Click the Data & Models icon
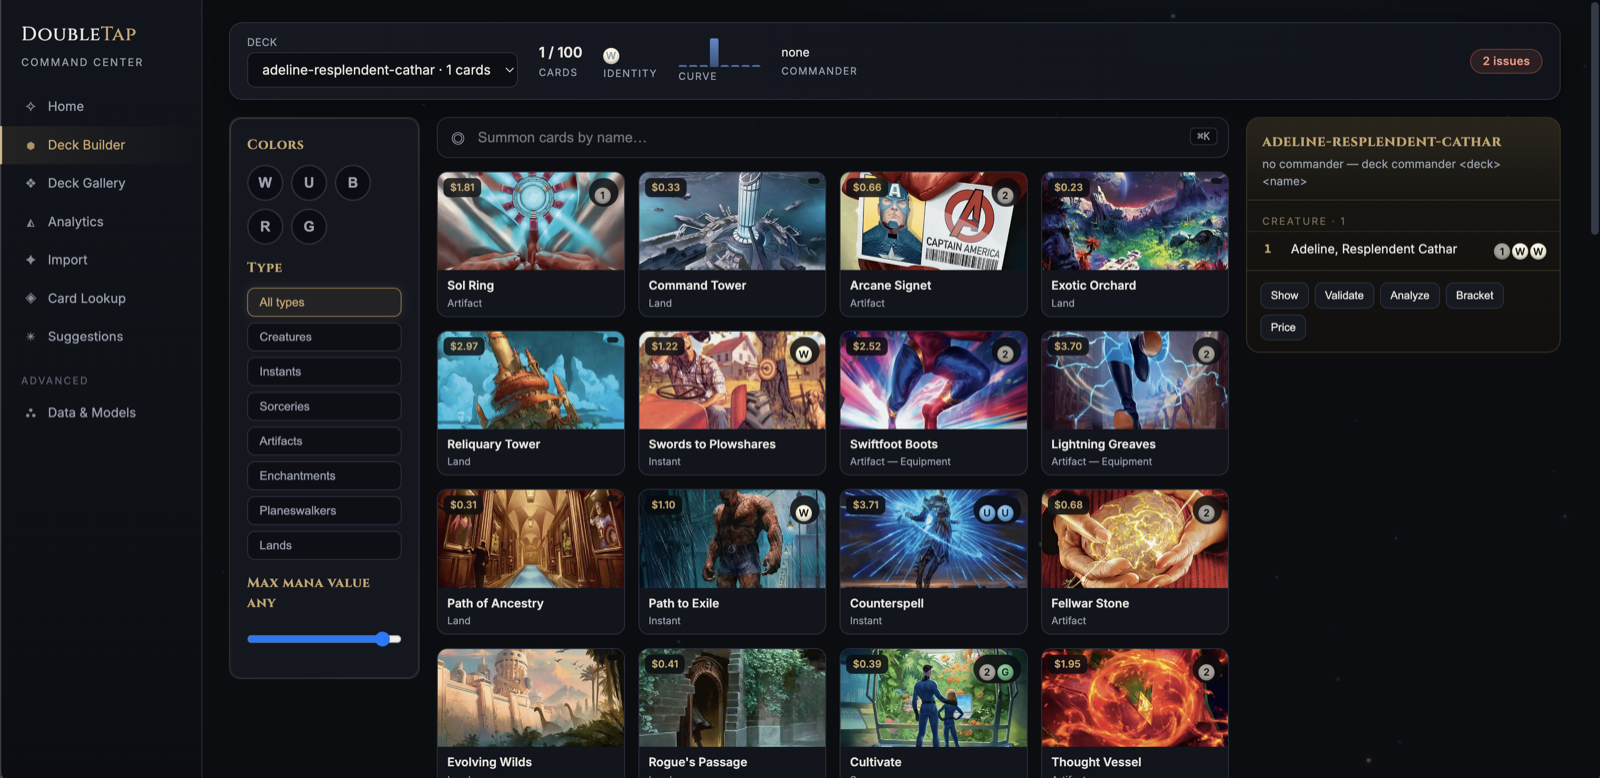The width and height of the screenshot is (1600, 778). tap(30, 413)
